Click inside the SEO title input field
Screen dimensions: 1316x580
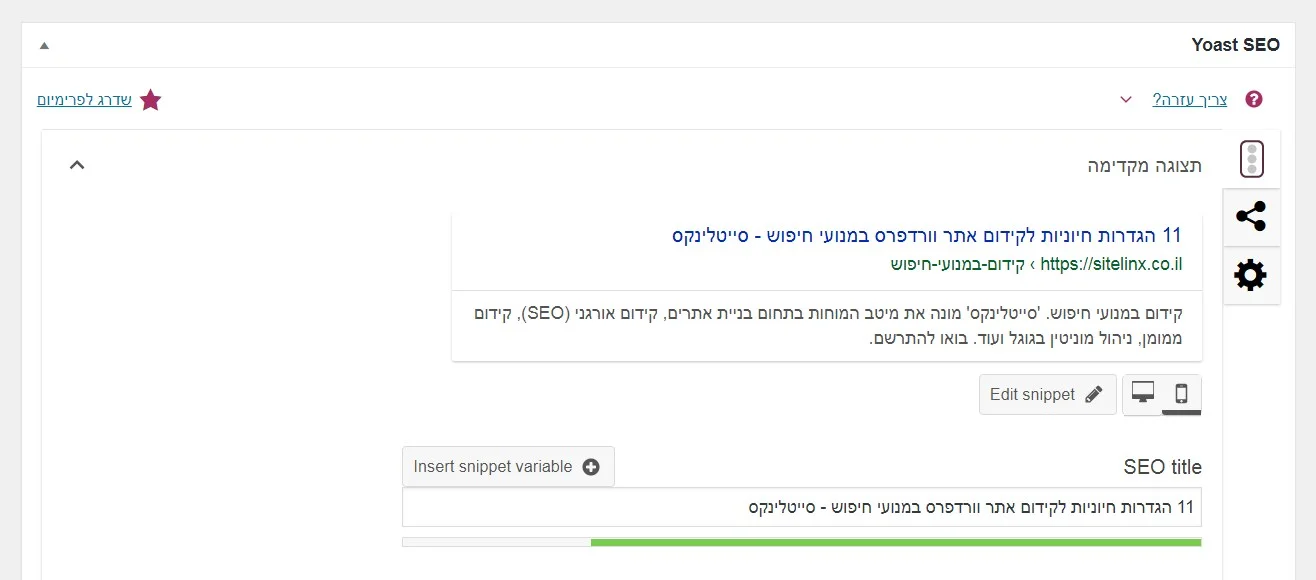[800, 507]
